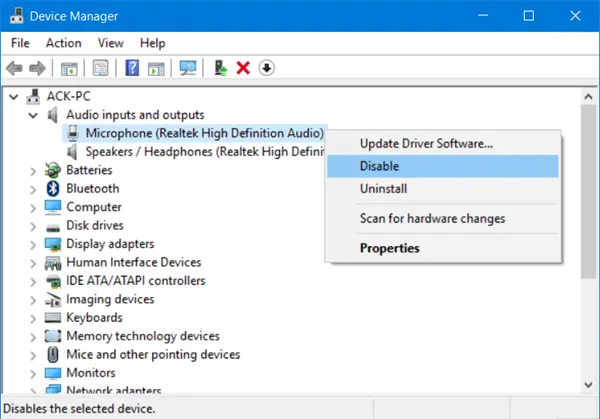Image resolution: width=600 pixels, height=419 pixels.
Task: Expand the Keyboards category
Action: [33, 318]
